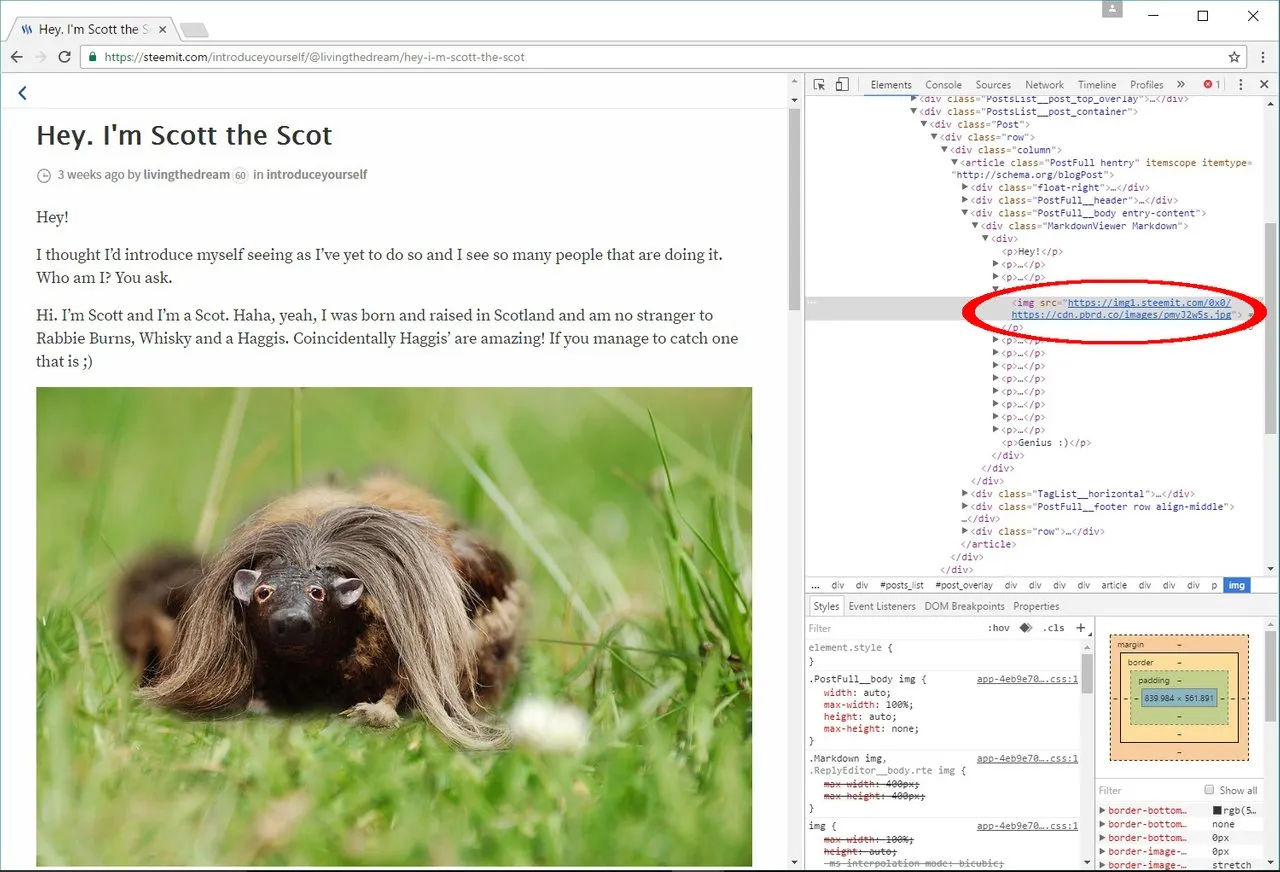The width and height of the screenshot is (1280, 872).
Task: Show more DevTools tabs with the double chevron
Action: click(x=1181, y=85)
